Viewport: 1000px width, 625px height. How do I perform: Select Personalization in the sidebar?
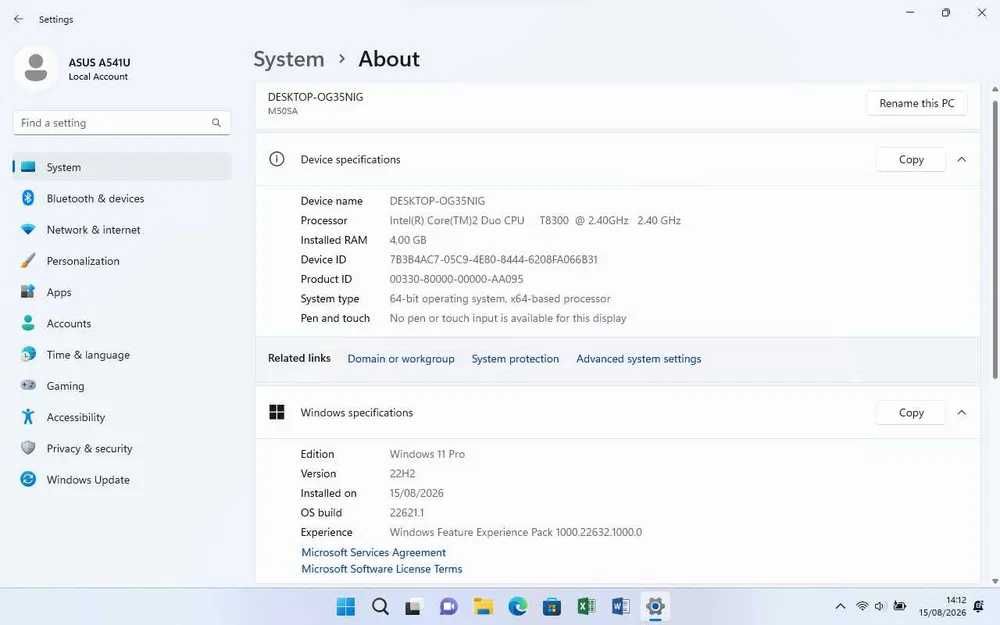122,261
